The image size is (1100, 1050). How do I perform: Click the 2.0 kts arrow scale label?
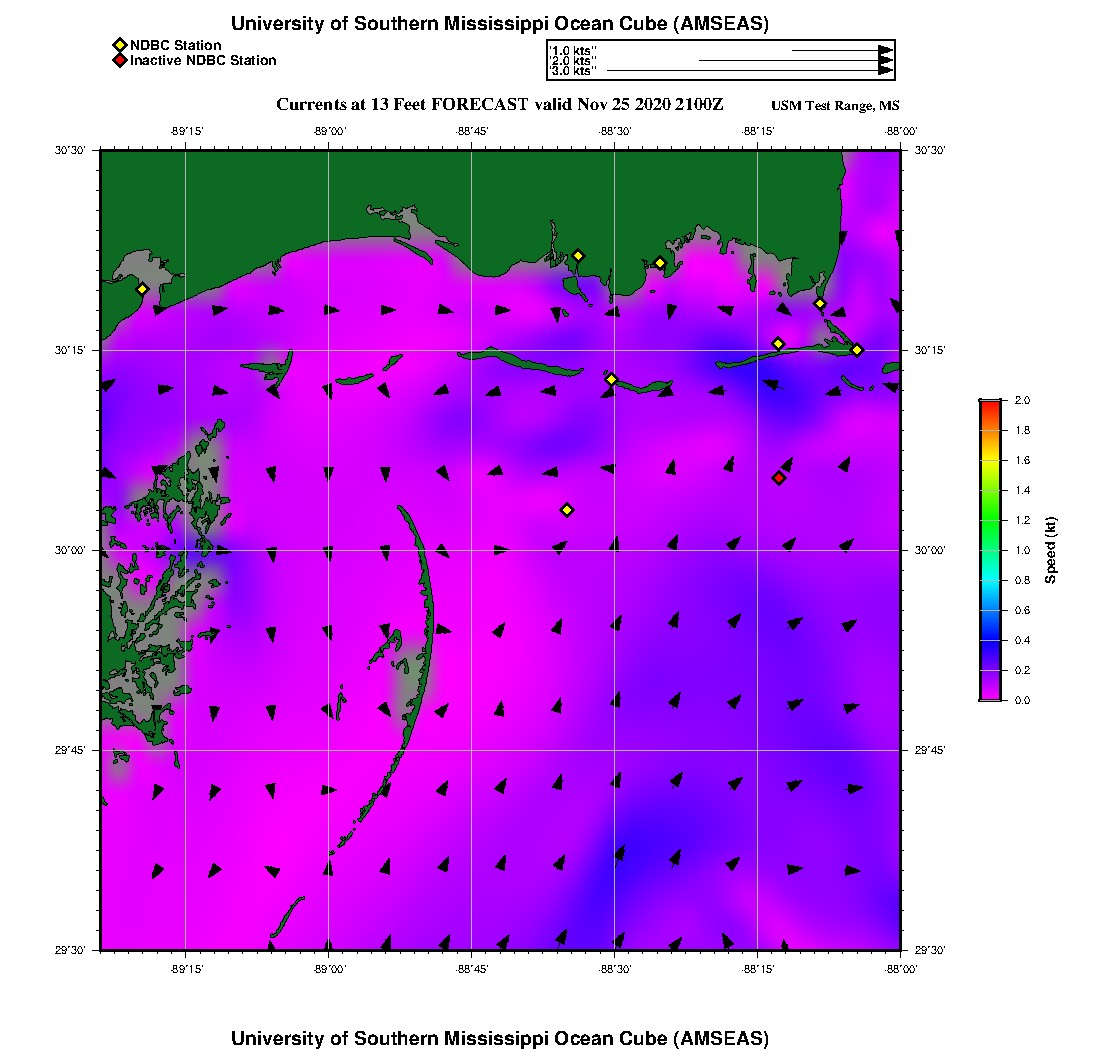tap(575, 61)
